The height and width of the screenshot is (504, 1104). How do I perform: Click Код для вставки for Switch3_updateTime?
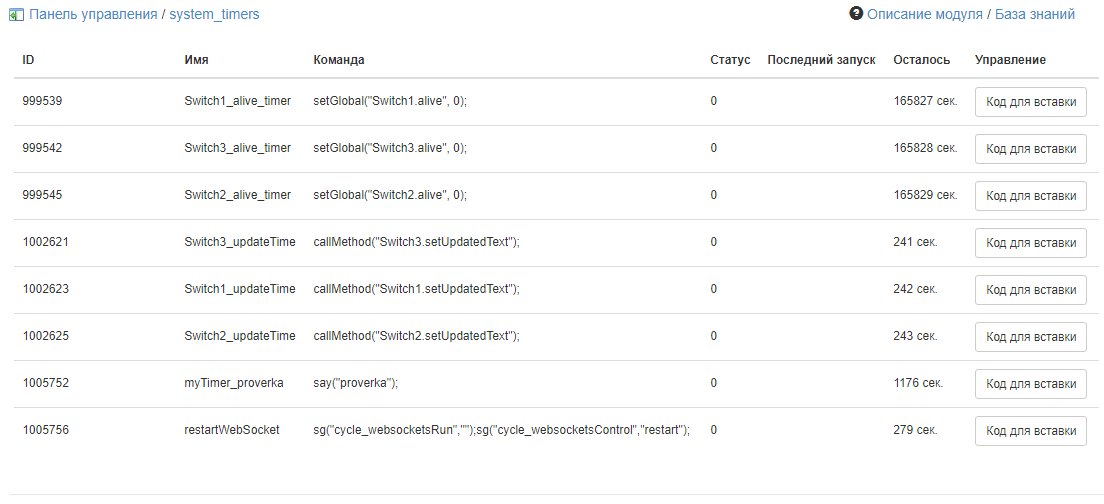click(1030, 242)
